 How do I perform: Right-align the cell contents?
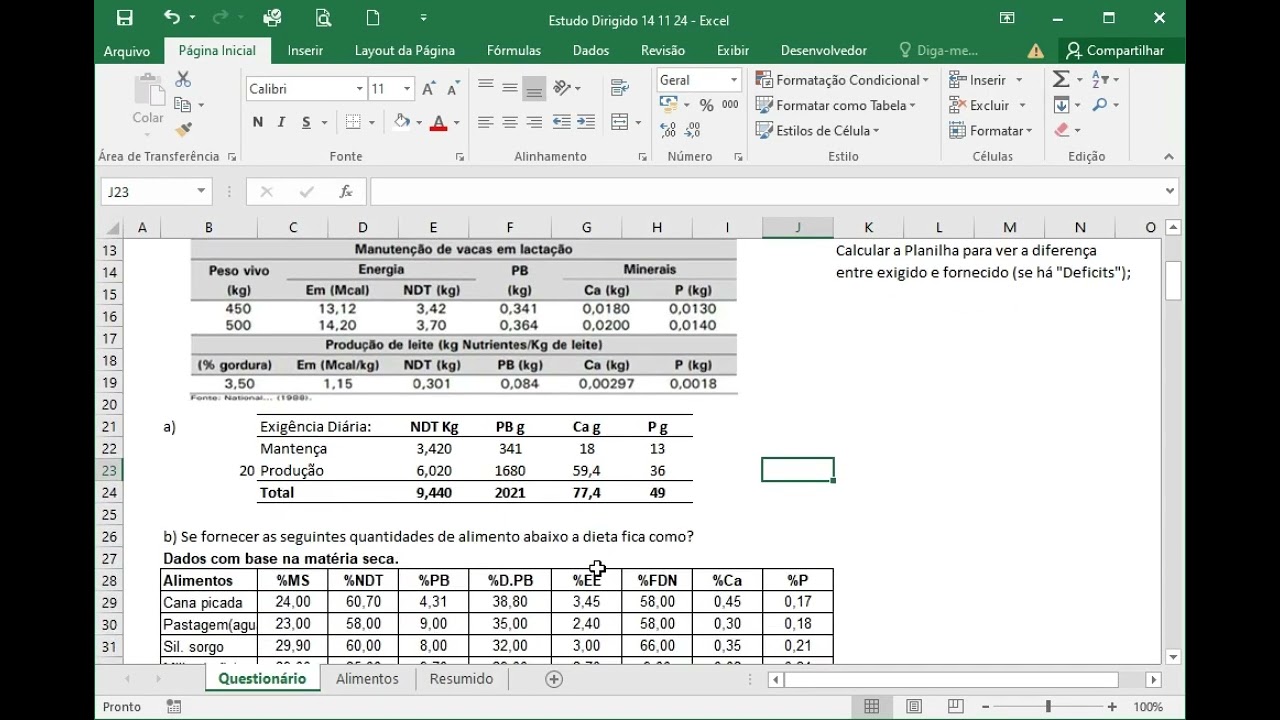coord(534,122)
